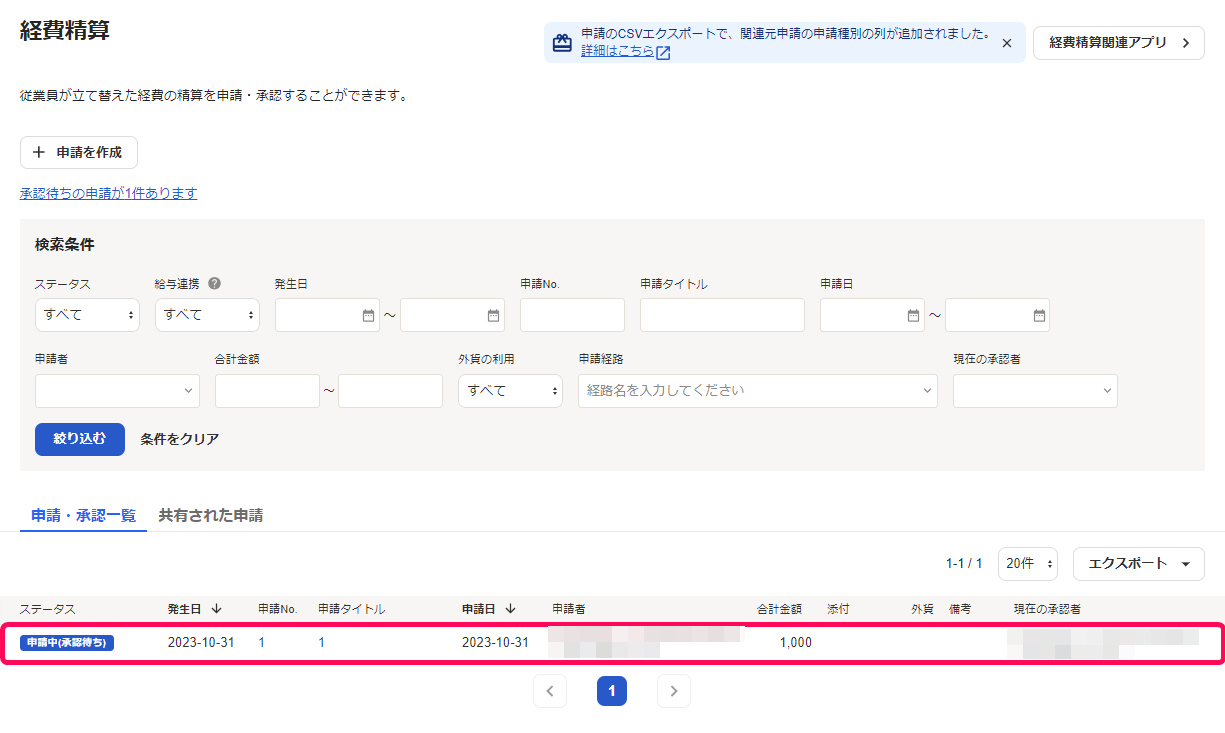1225x733 pixels.
Task: Close the CSV export notification banner
Action: [x=1006, y=43]
